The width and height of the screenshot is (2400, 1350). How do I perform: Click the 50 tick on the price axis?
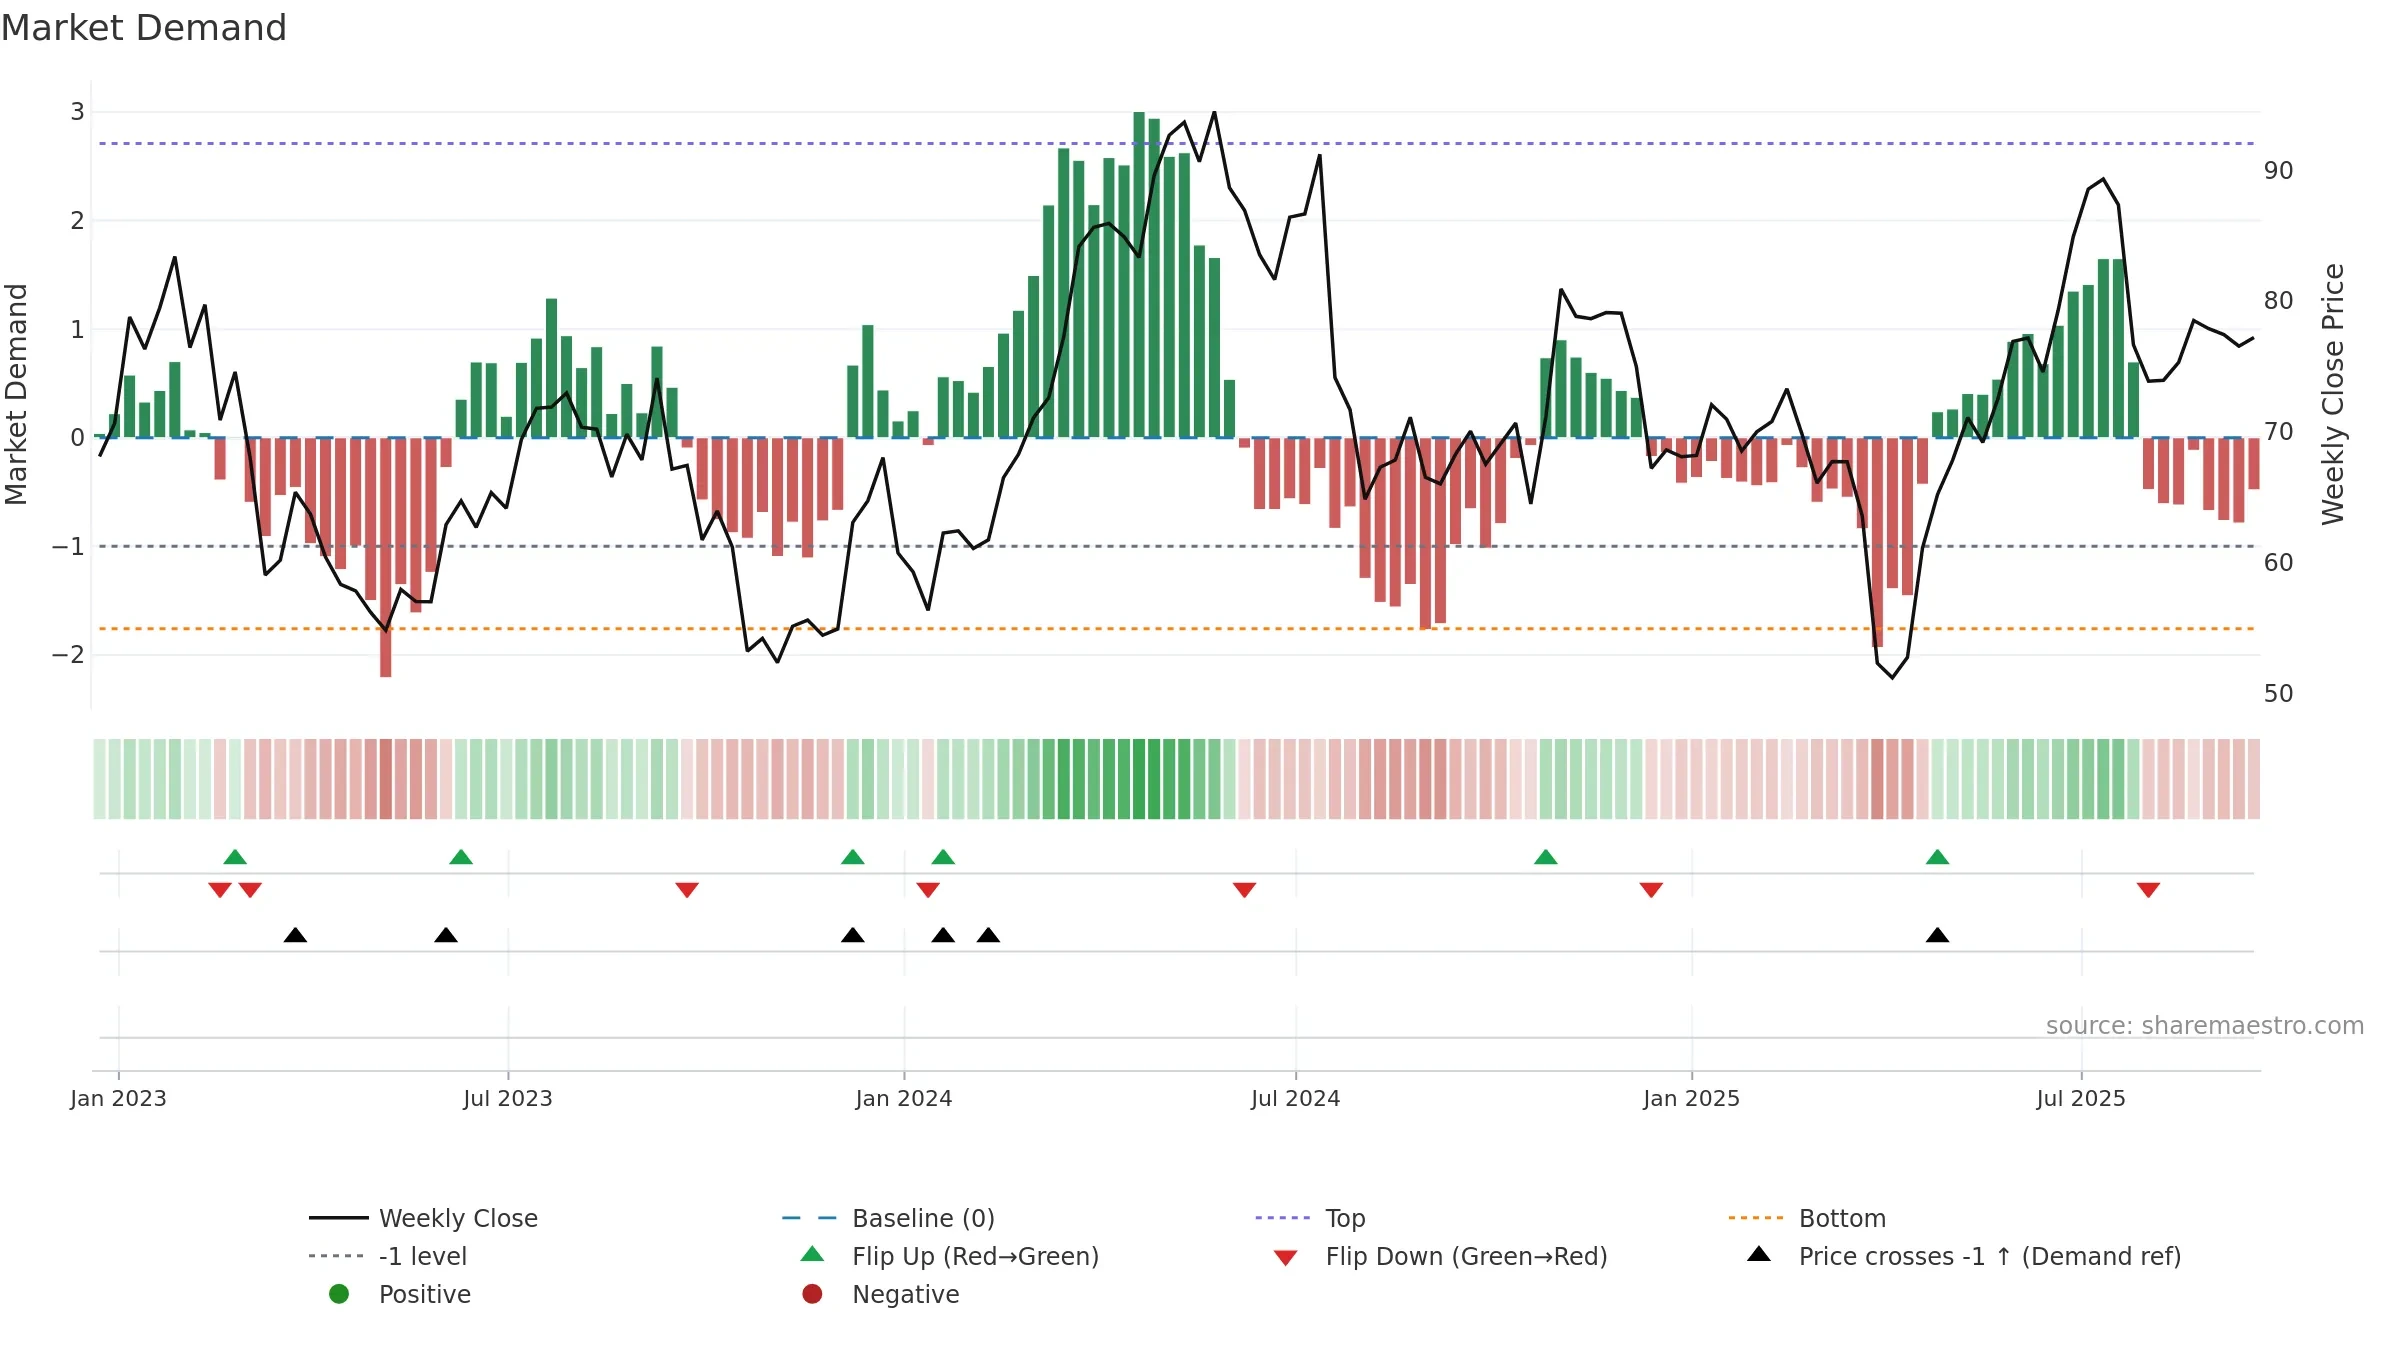pyautogui.click(x=2279, y=693)
